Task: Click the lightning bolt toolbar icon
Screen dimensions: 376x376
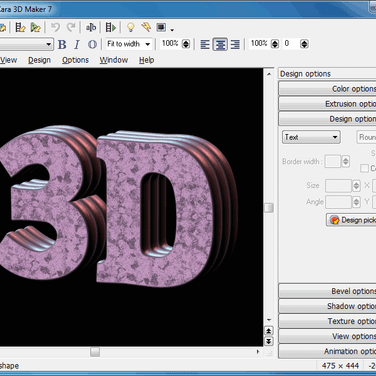Action: tap(146, 27)
